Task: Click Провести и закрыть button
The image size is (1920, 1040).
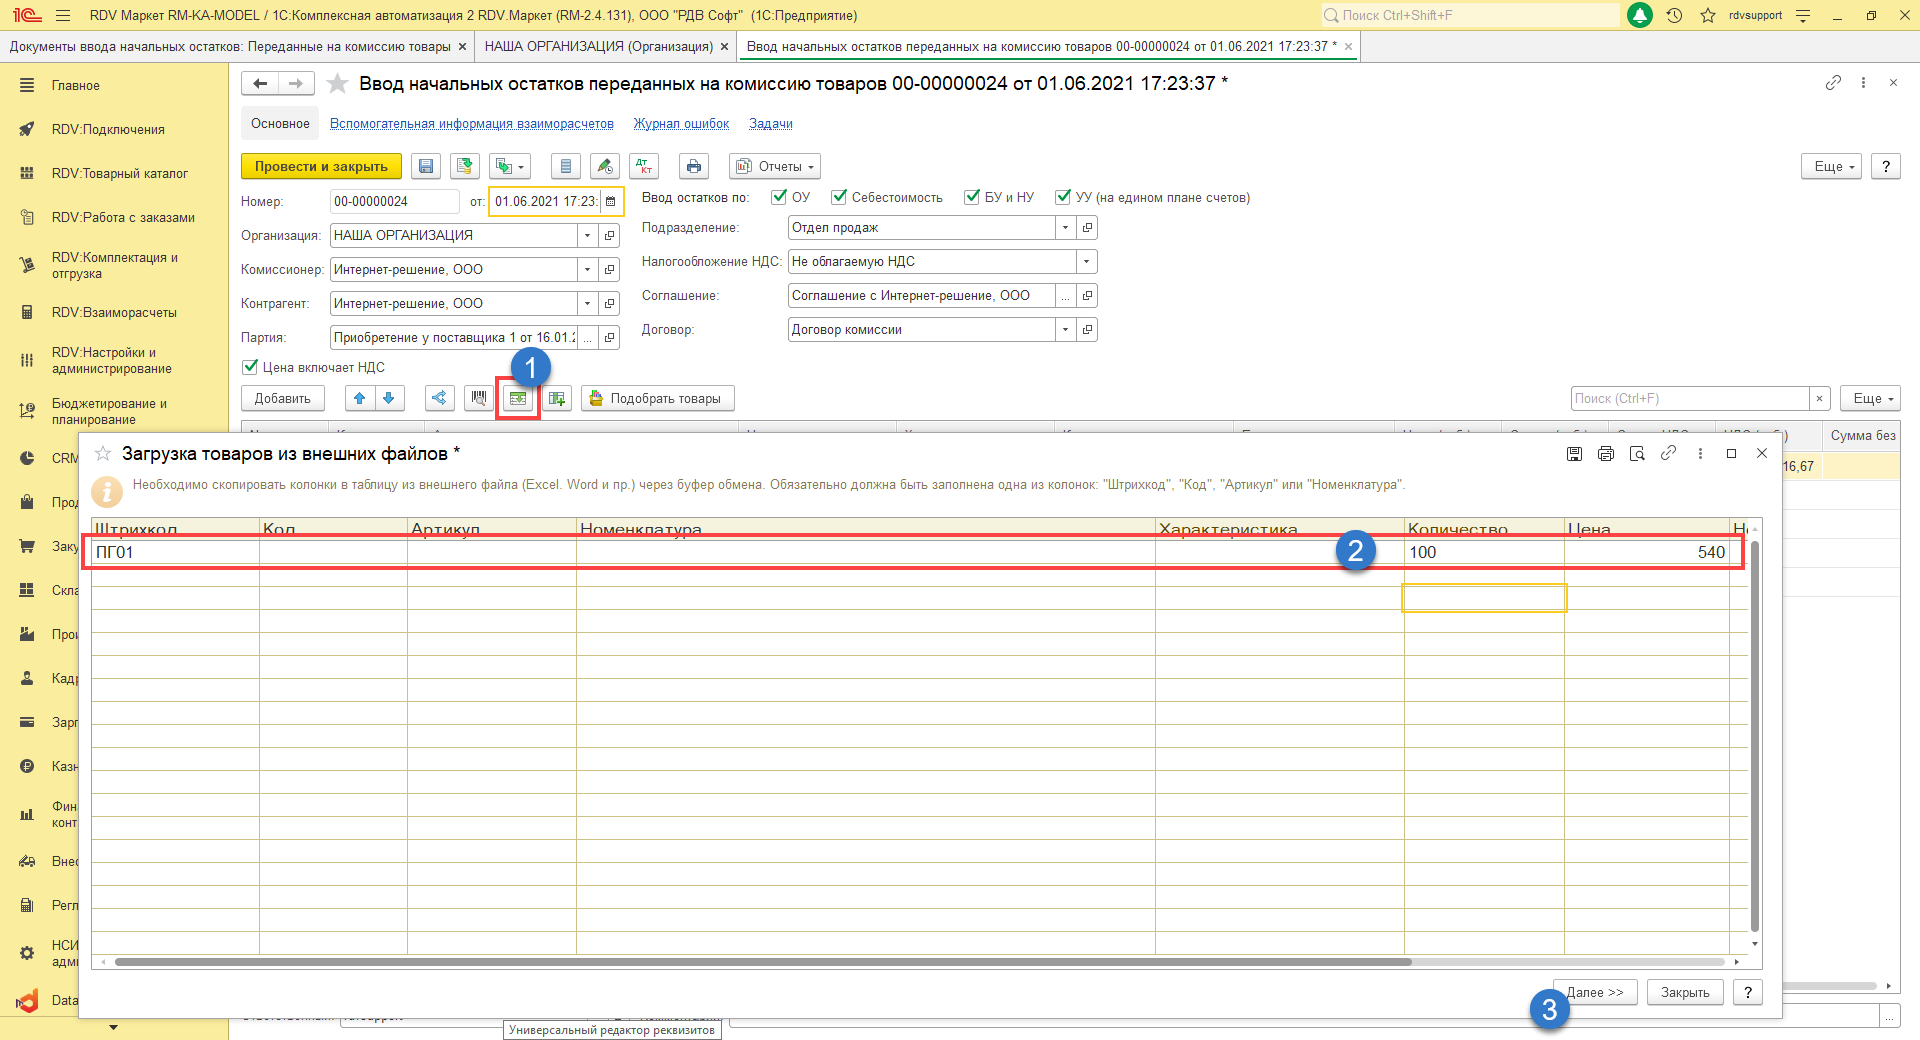Action: [x=321, y=167]
